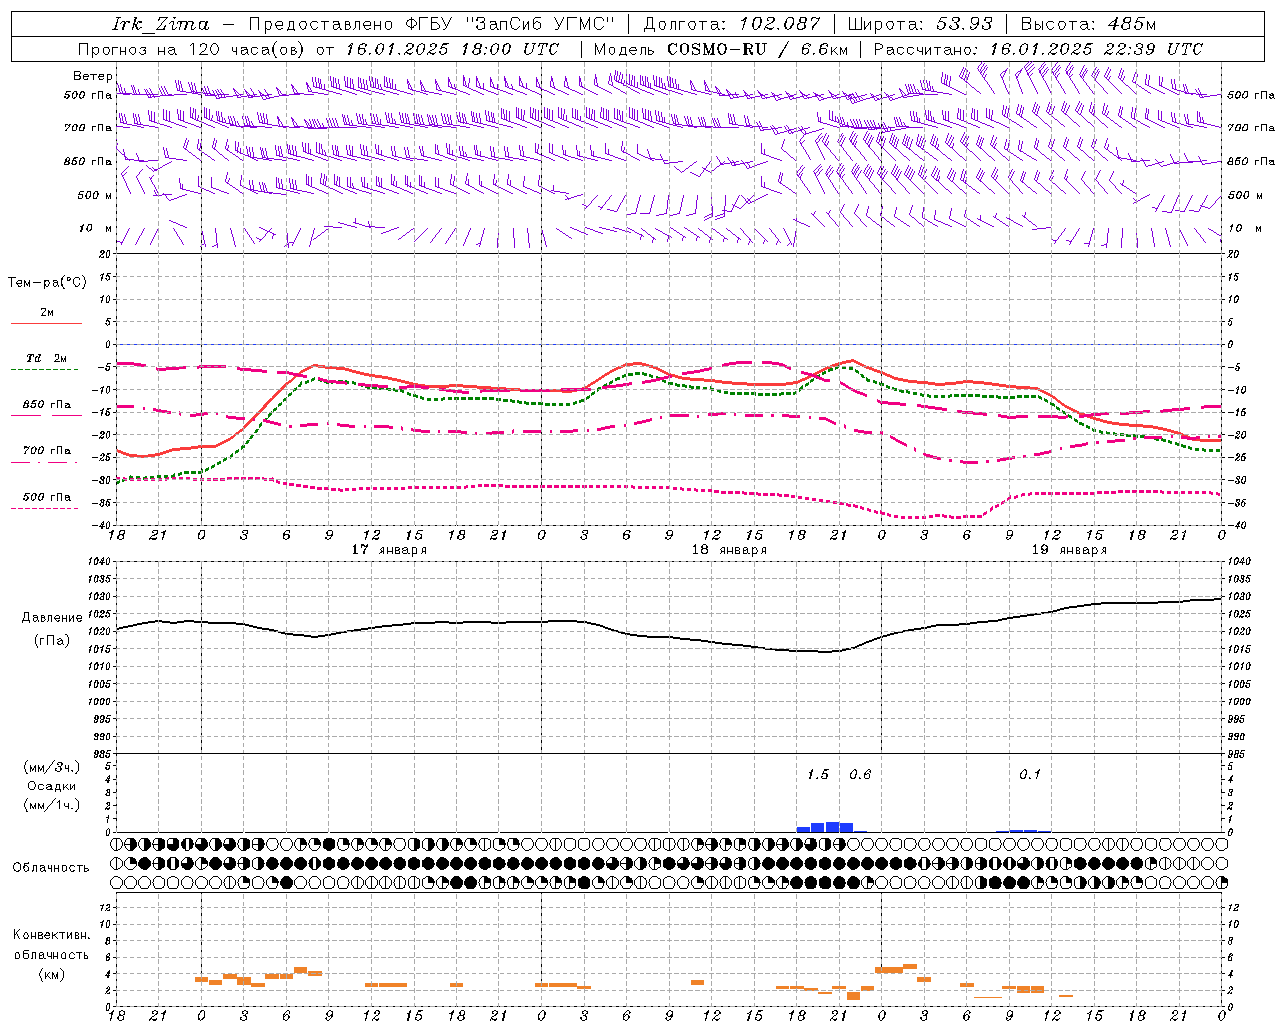Click the 'Модель COSMO-RU / 6.6км' label
Screen dimensions: 1280x1024
point(721,49)
